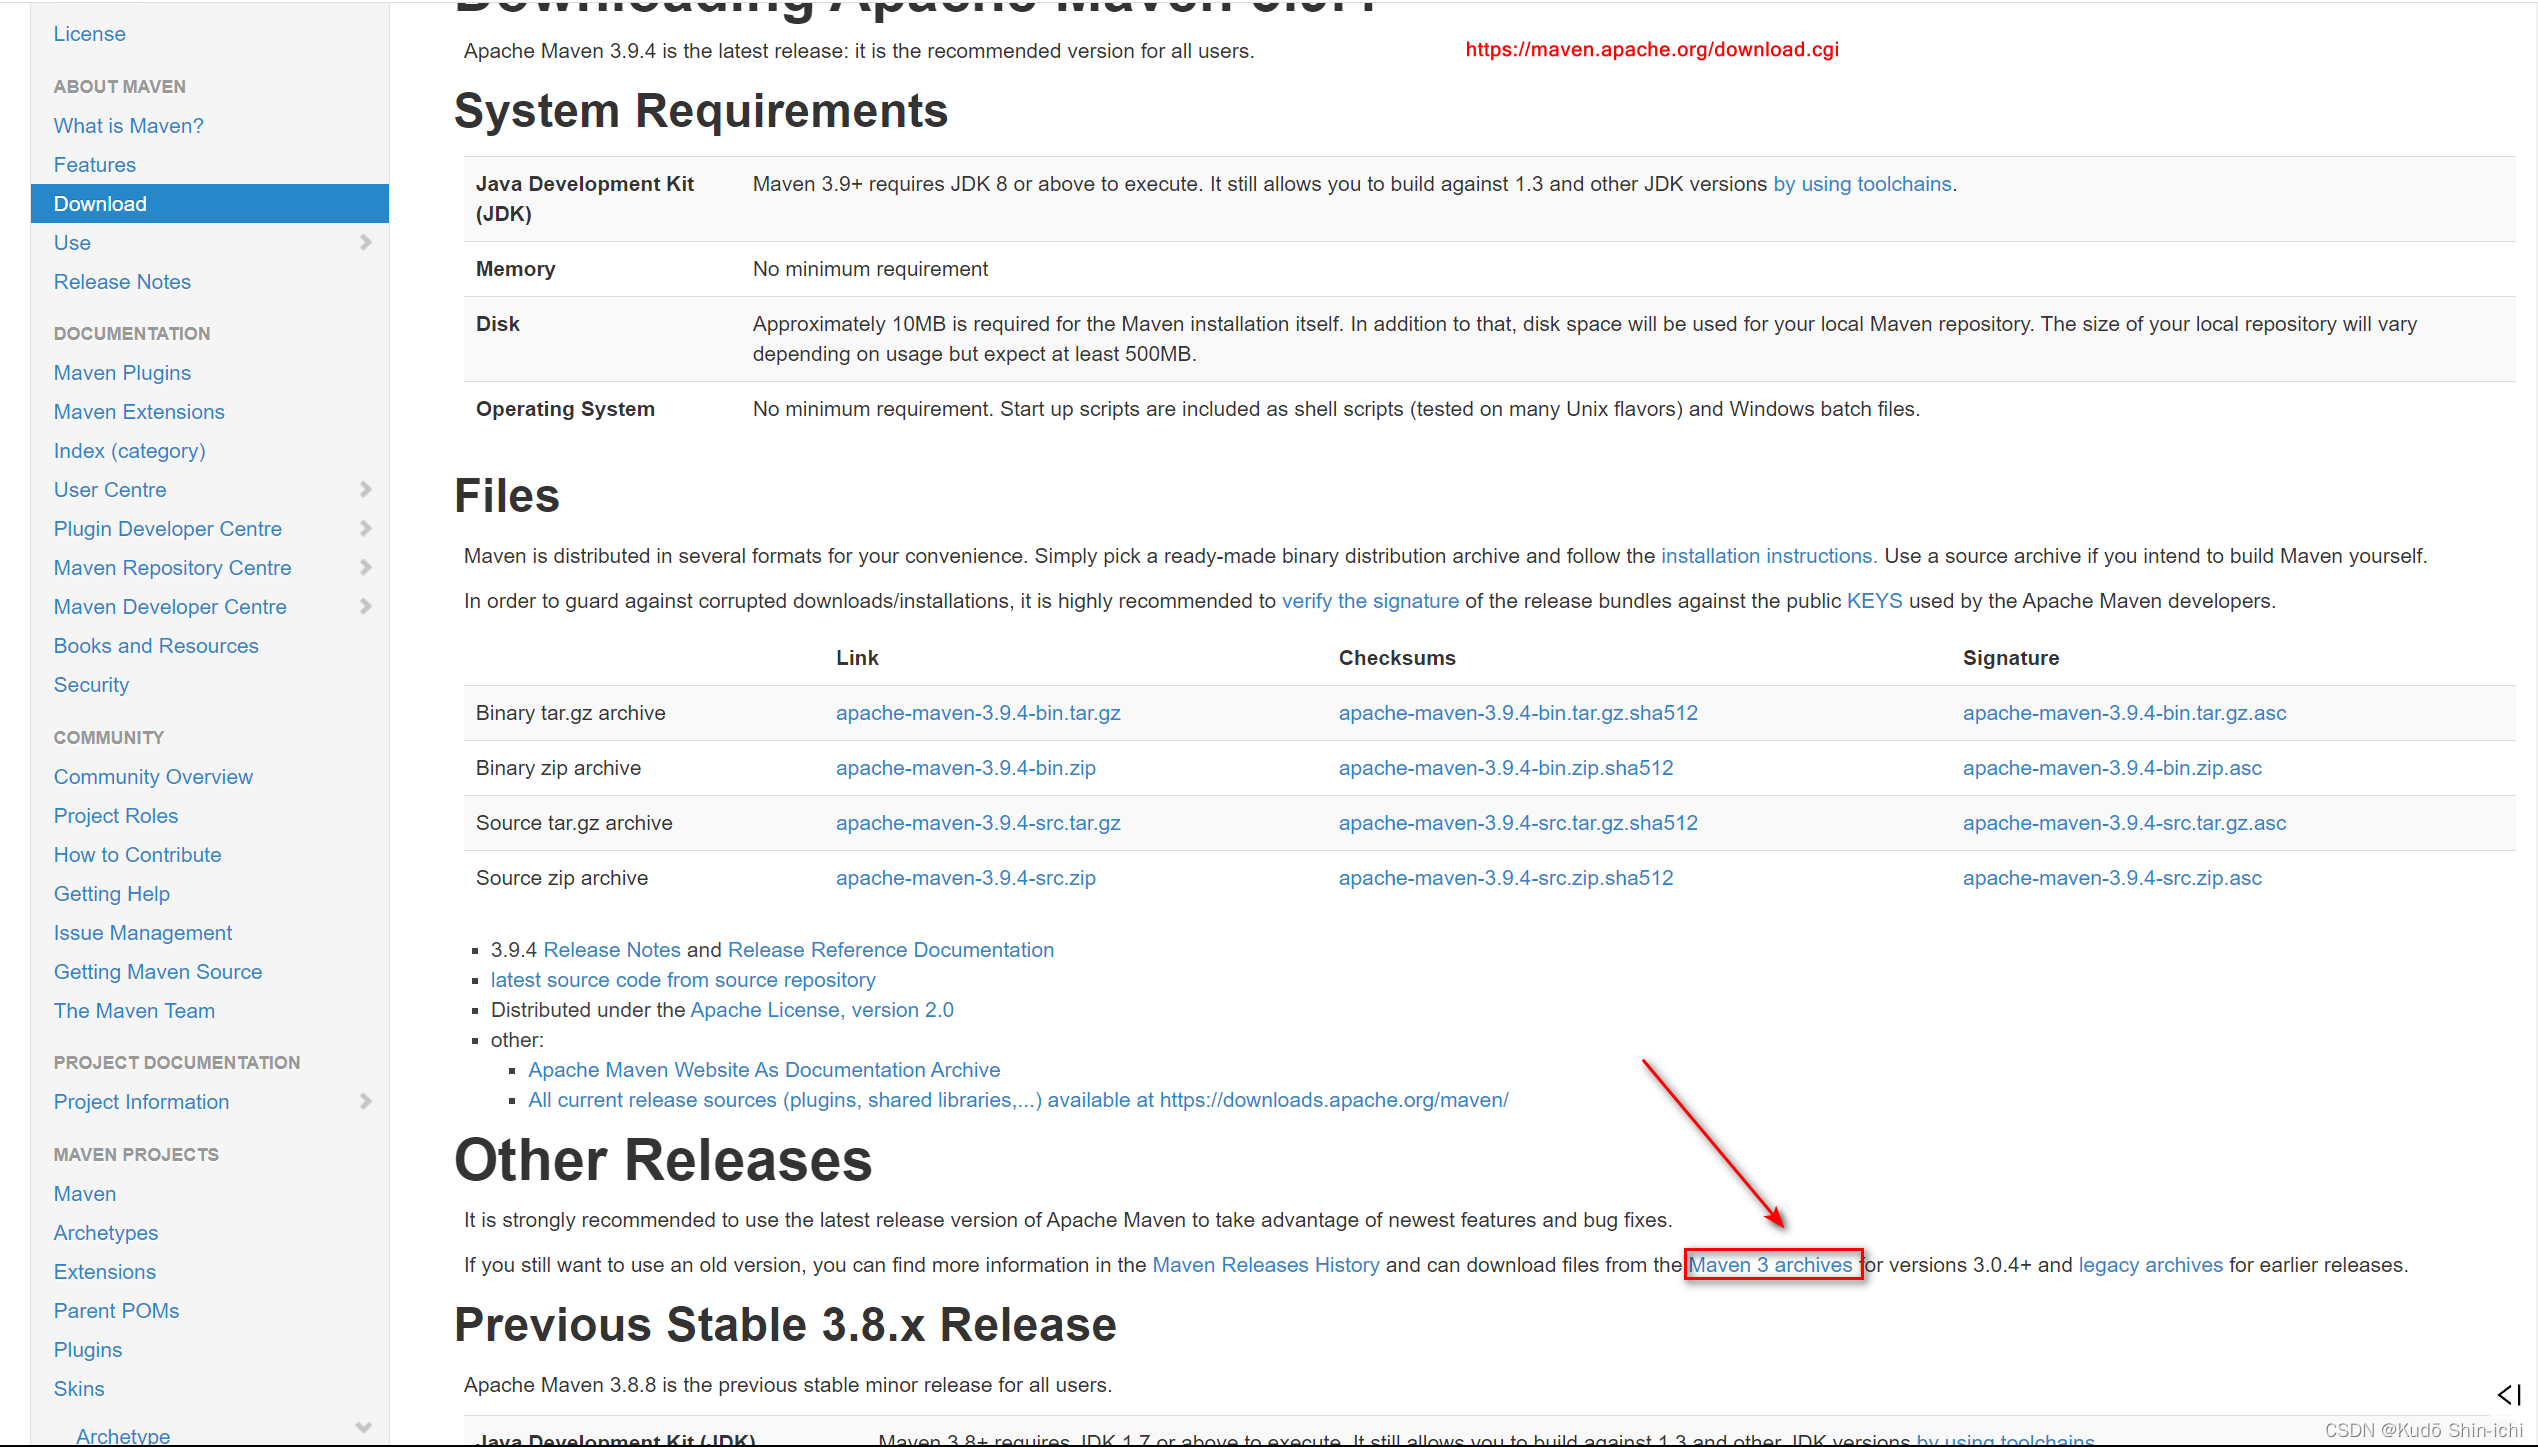
Task: Open The Maven Team page
Action: [x=134, y=1011]
